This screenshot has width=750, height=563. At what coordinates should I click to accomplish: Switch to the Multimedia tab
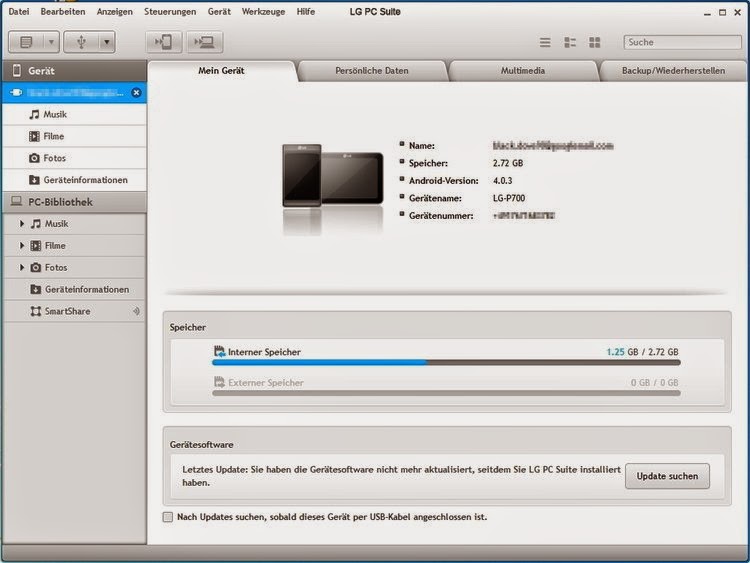click(522, 71)
